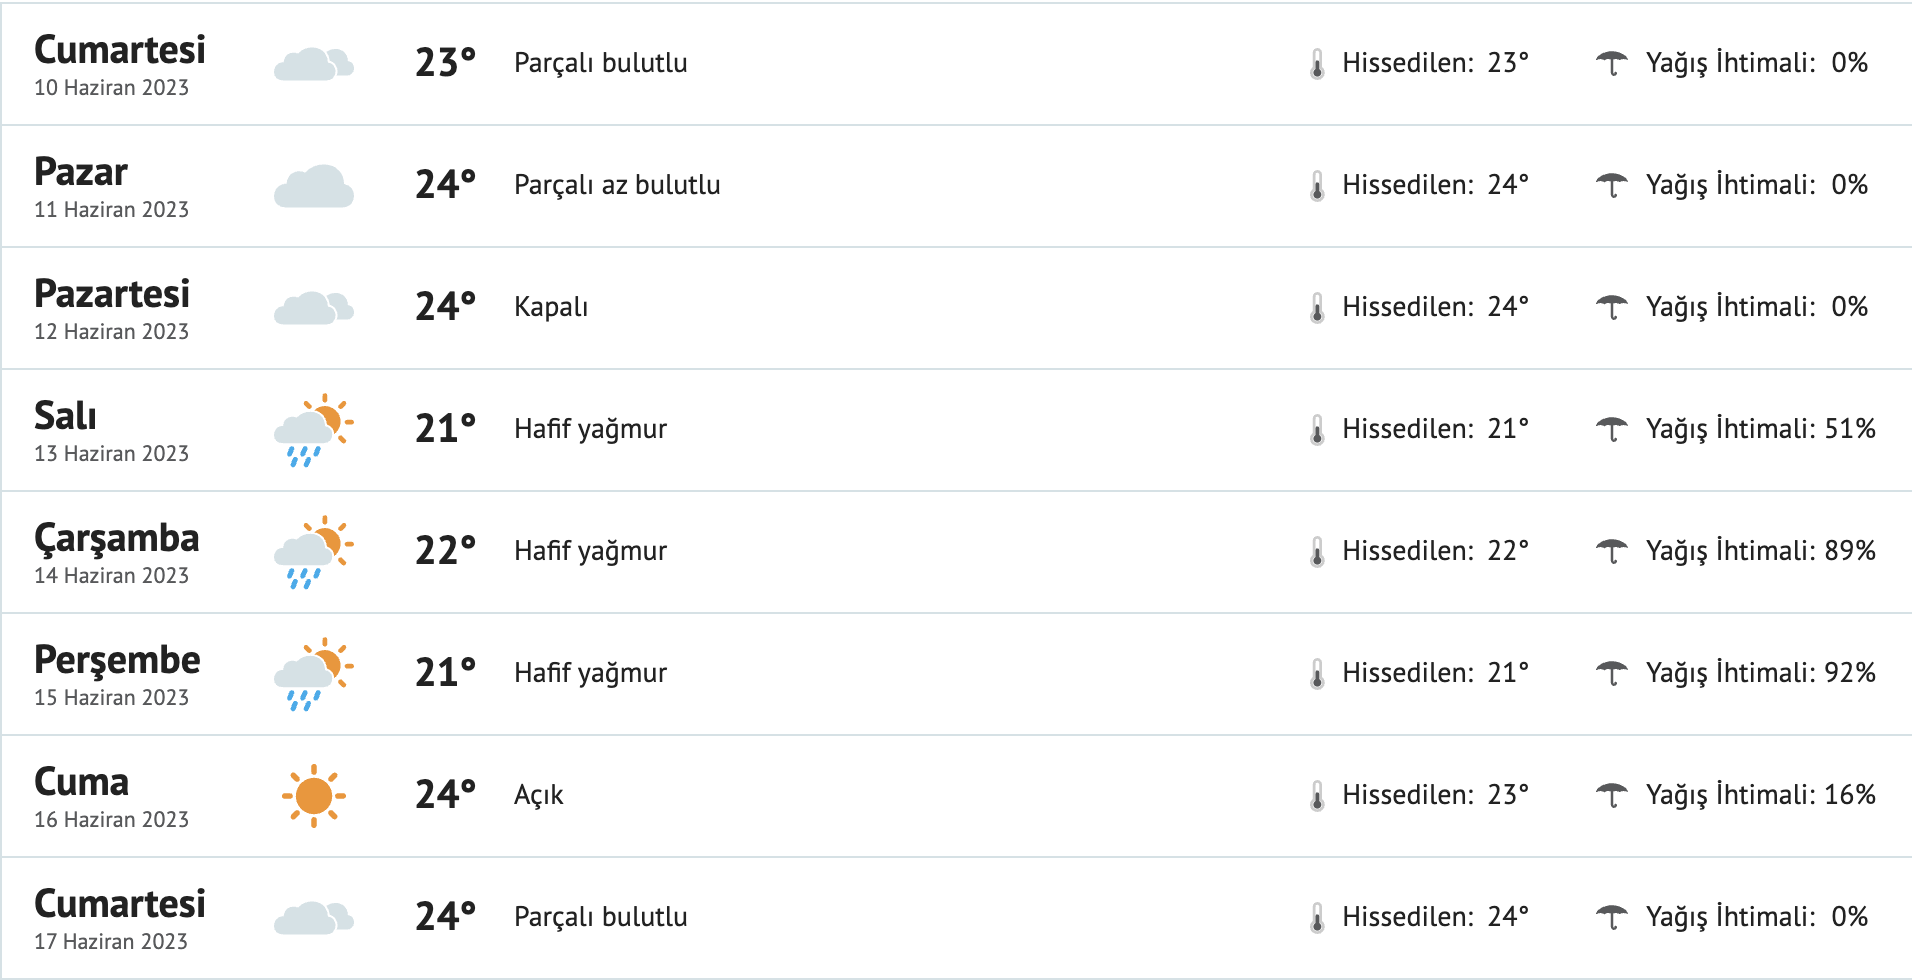Click the 24° temperature in Cuma row
This screenshot has width=1912, height=980.
445,795
